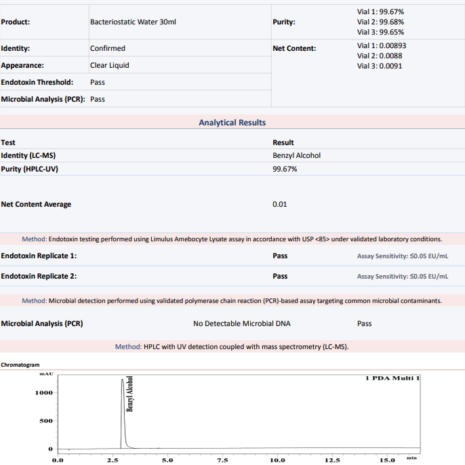The image size is (465, 465).
Task: Select the Vial 3 net content 0.0091
Action: click(379, 66)
